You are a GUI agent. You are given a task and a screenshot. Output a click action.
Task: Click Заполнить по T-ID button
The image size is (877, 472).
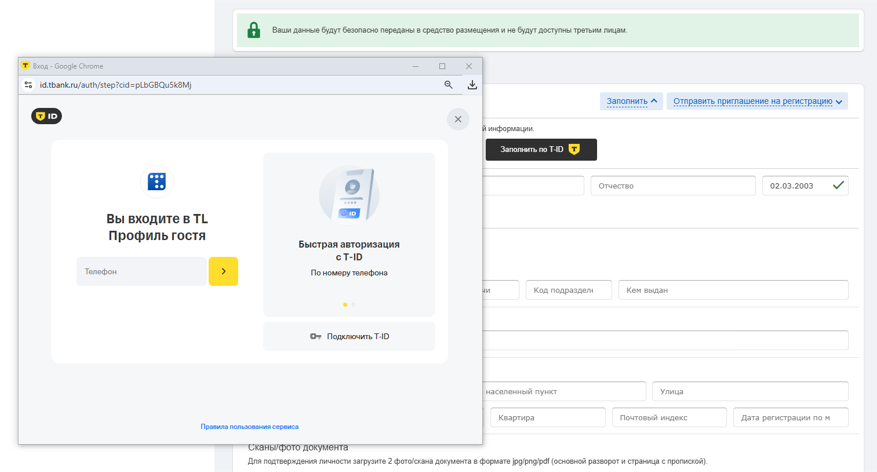(540, 150)
